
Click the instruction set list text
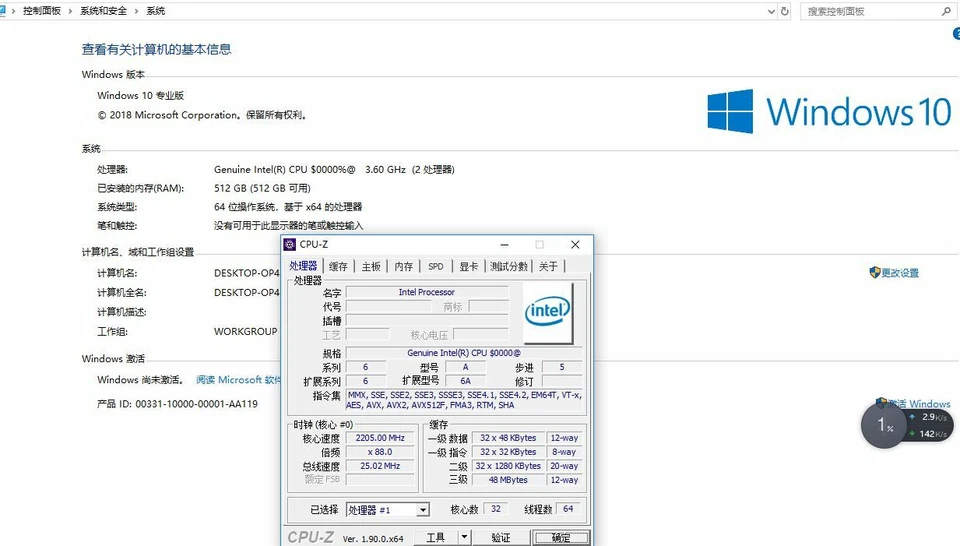tap(463, 400)
